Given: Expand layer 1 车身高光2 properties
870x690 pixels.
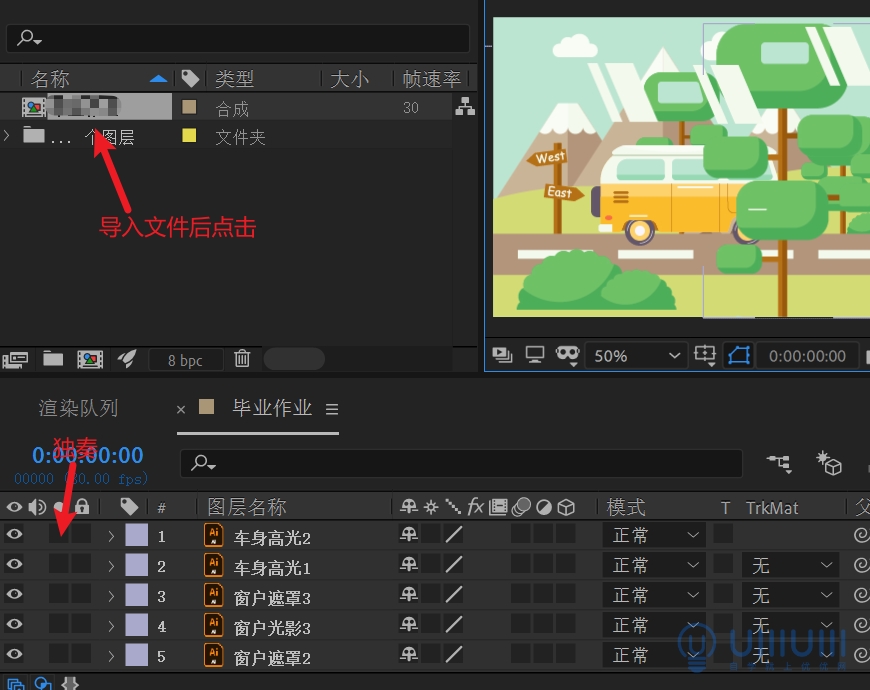Looking at the screenshot, I should (111, 536).
